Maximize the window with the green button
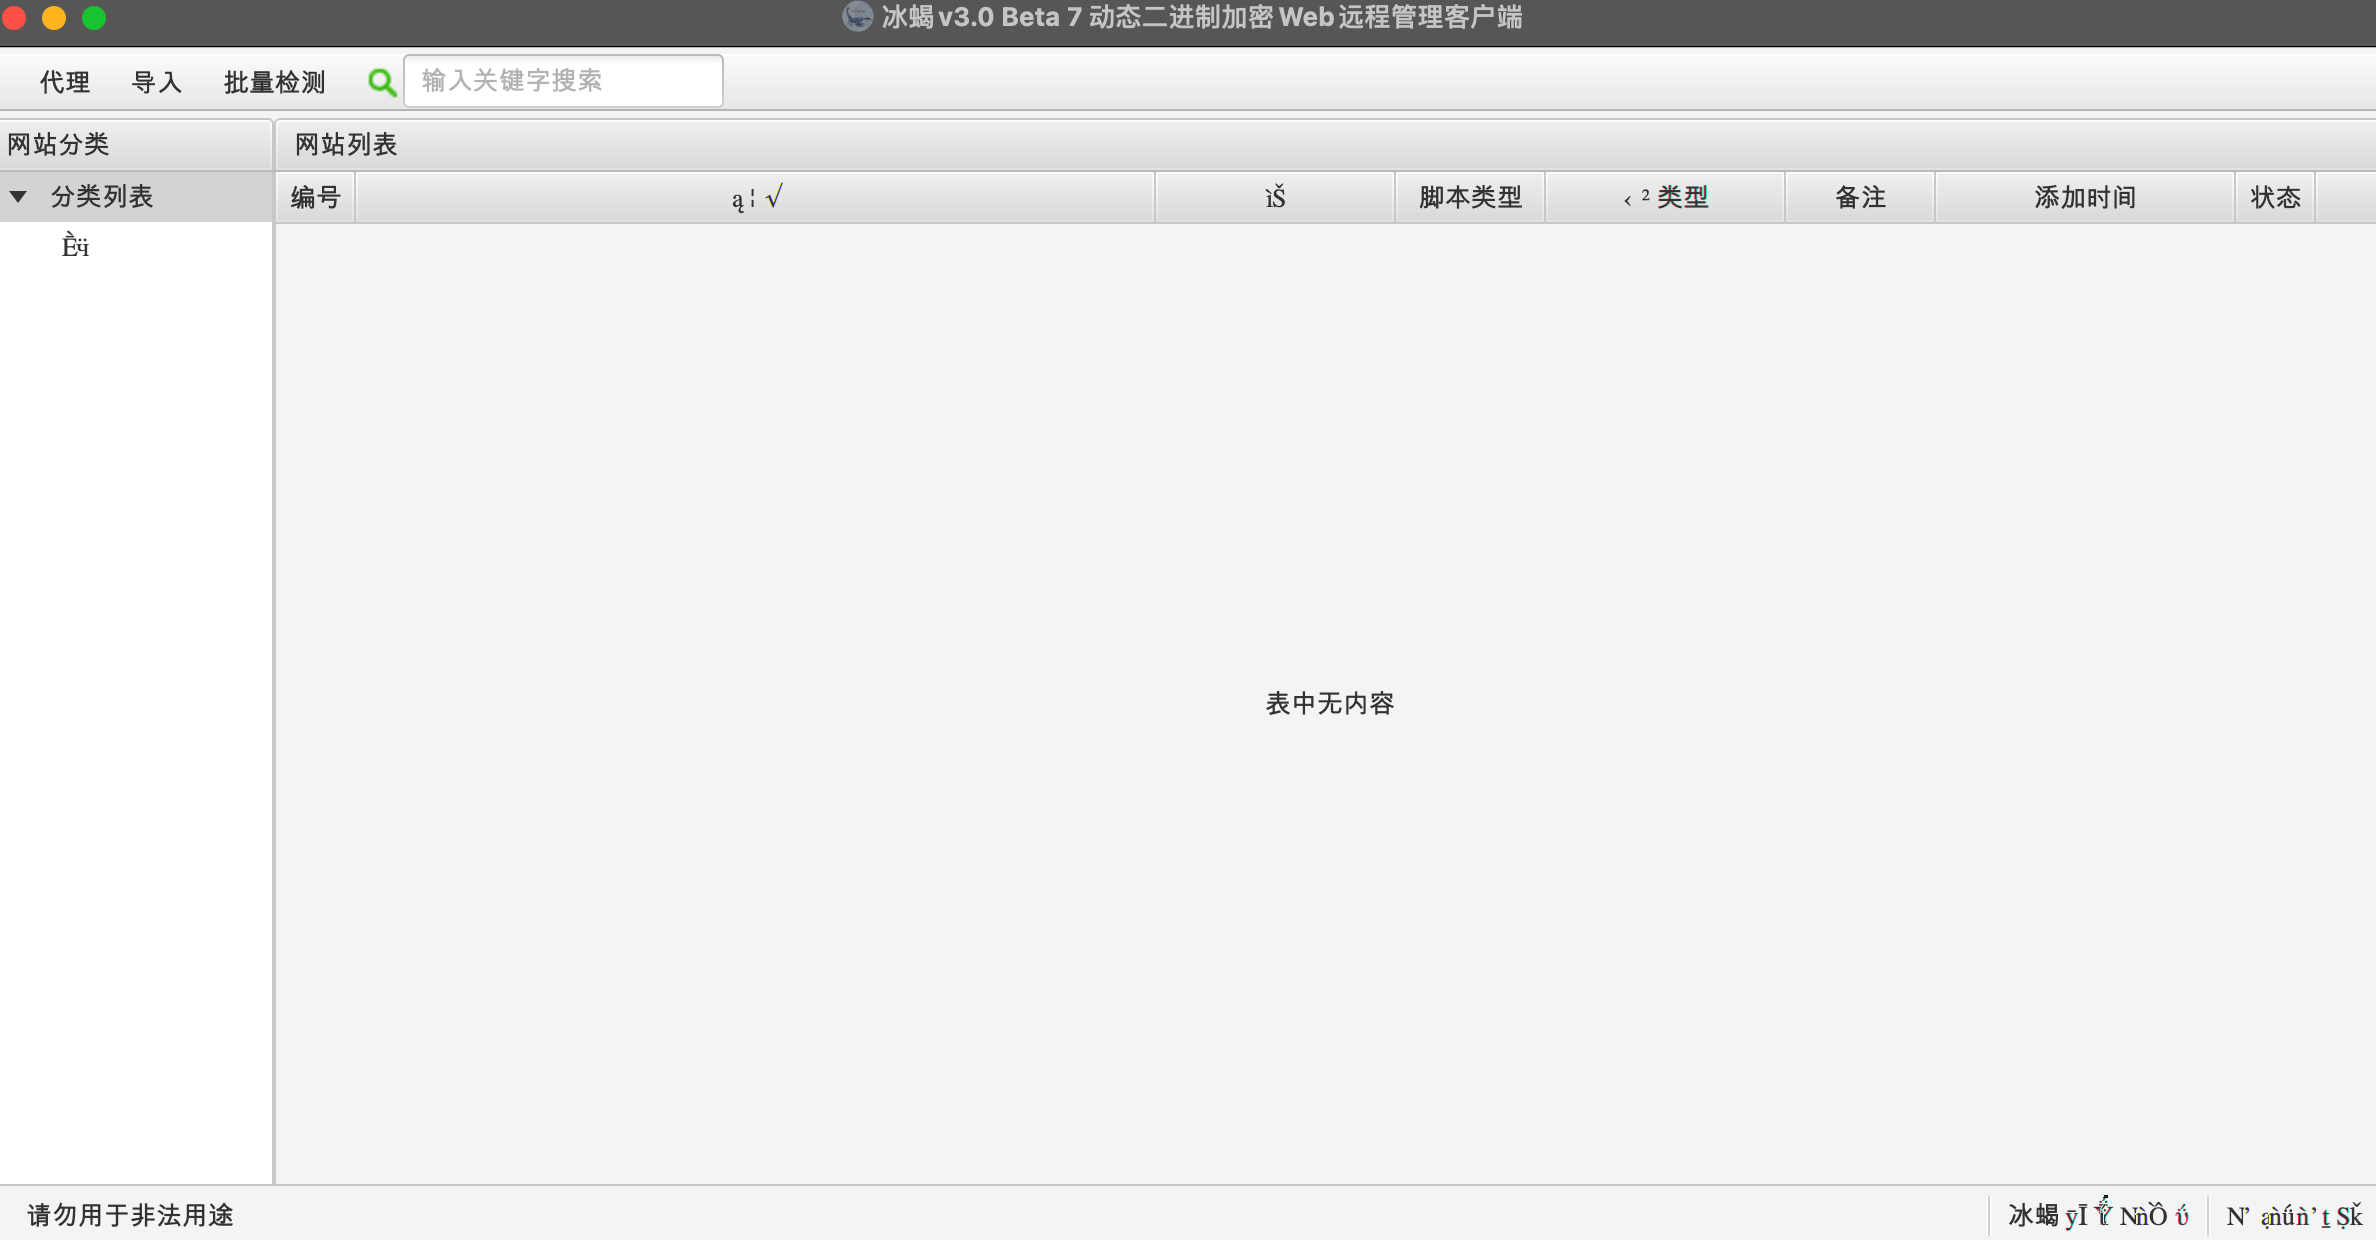 94,18
